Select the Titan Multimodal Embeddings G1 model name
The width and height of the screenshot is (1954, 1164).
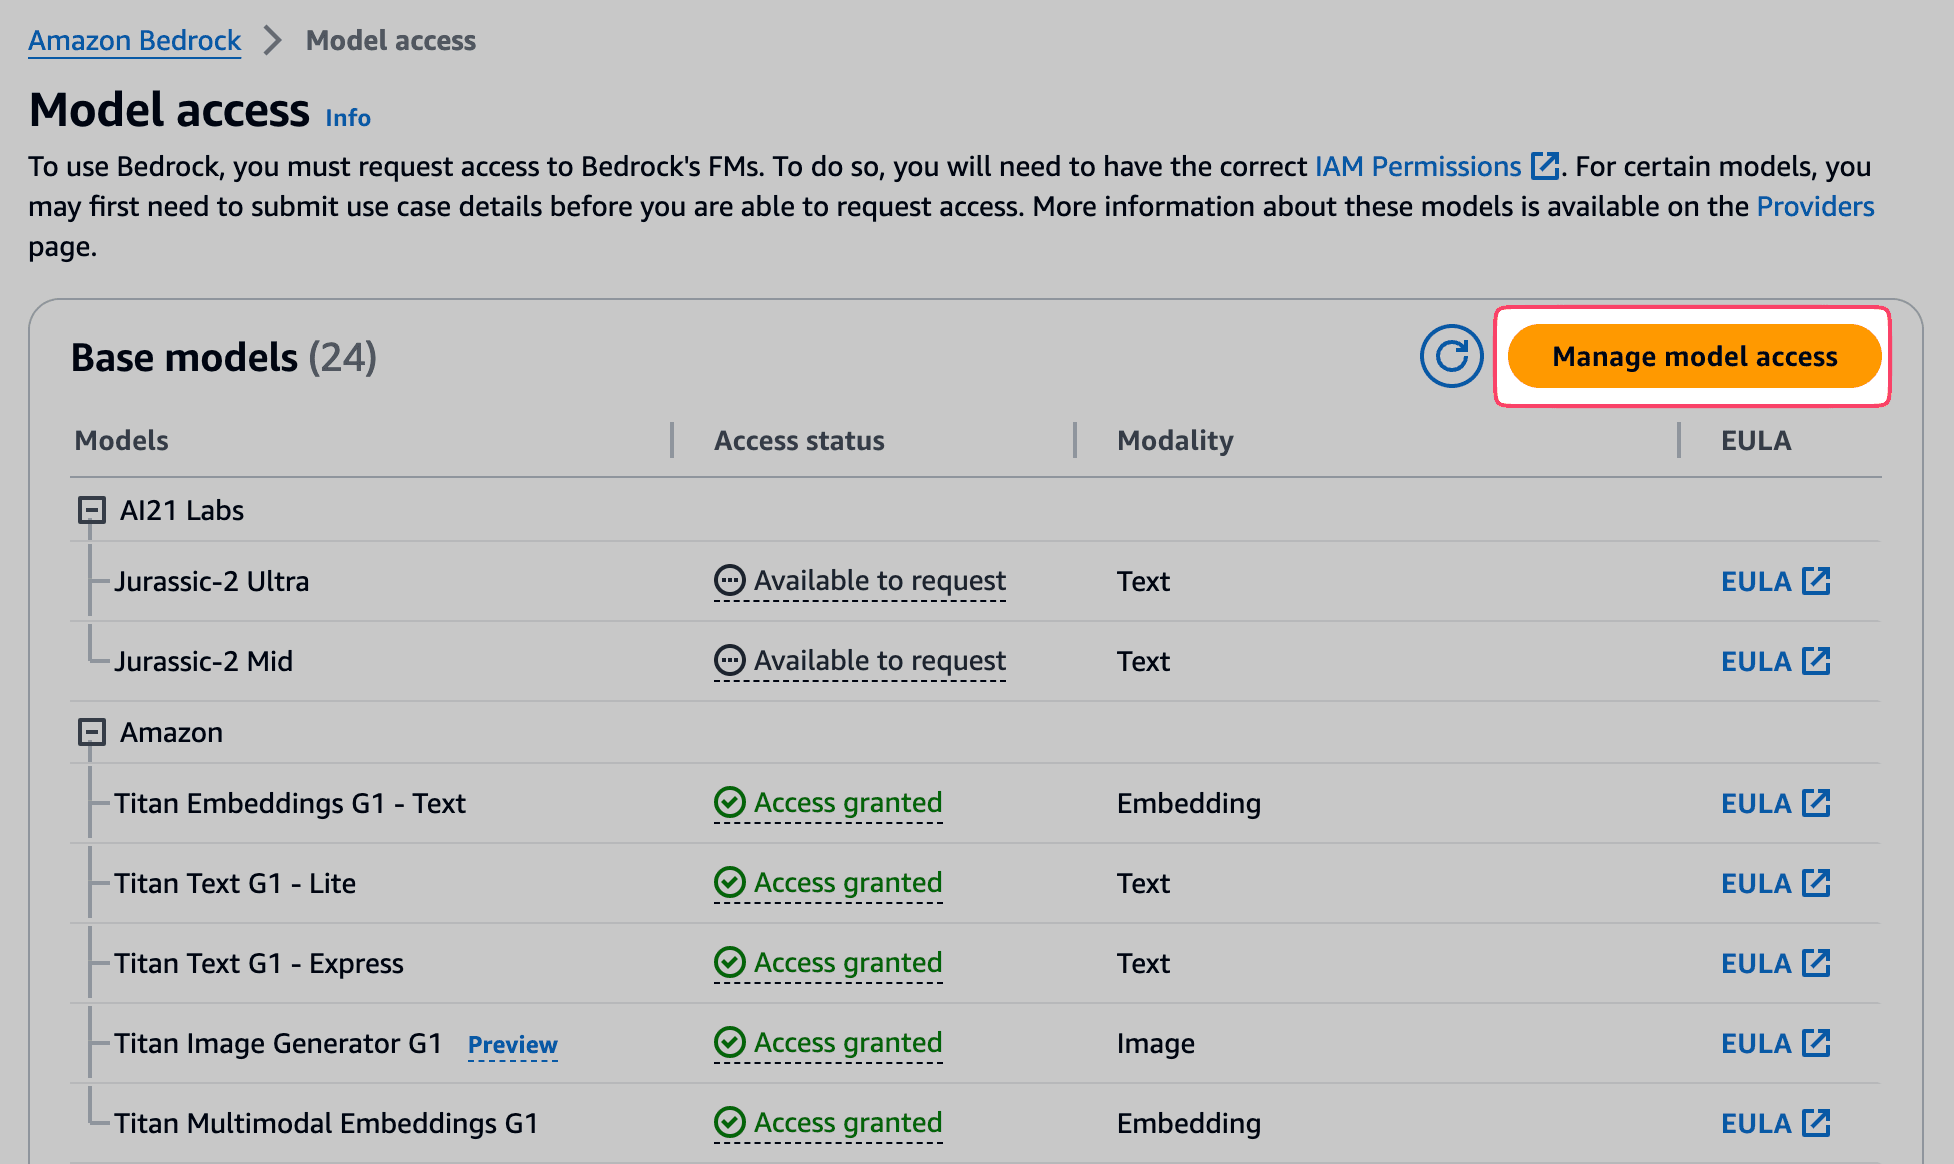point(326,1123)
